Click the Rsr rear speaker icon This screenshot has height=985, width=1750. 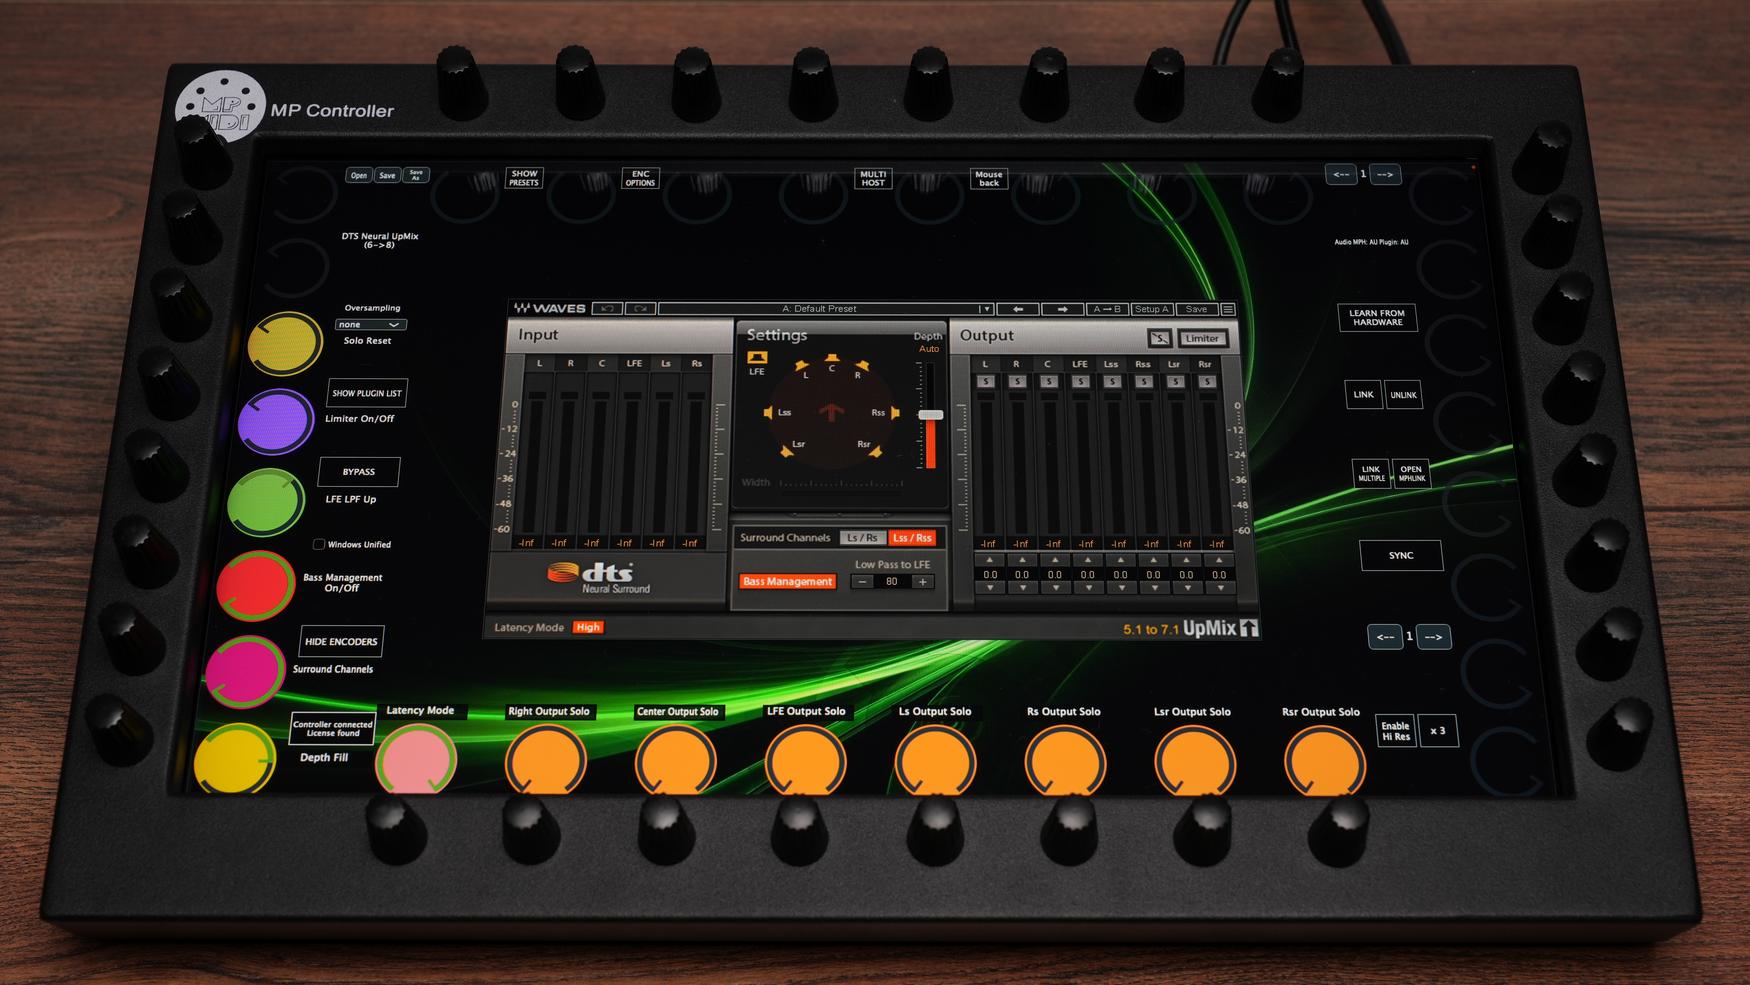click(x=876, y=452)
